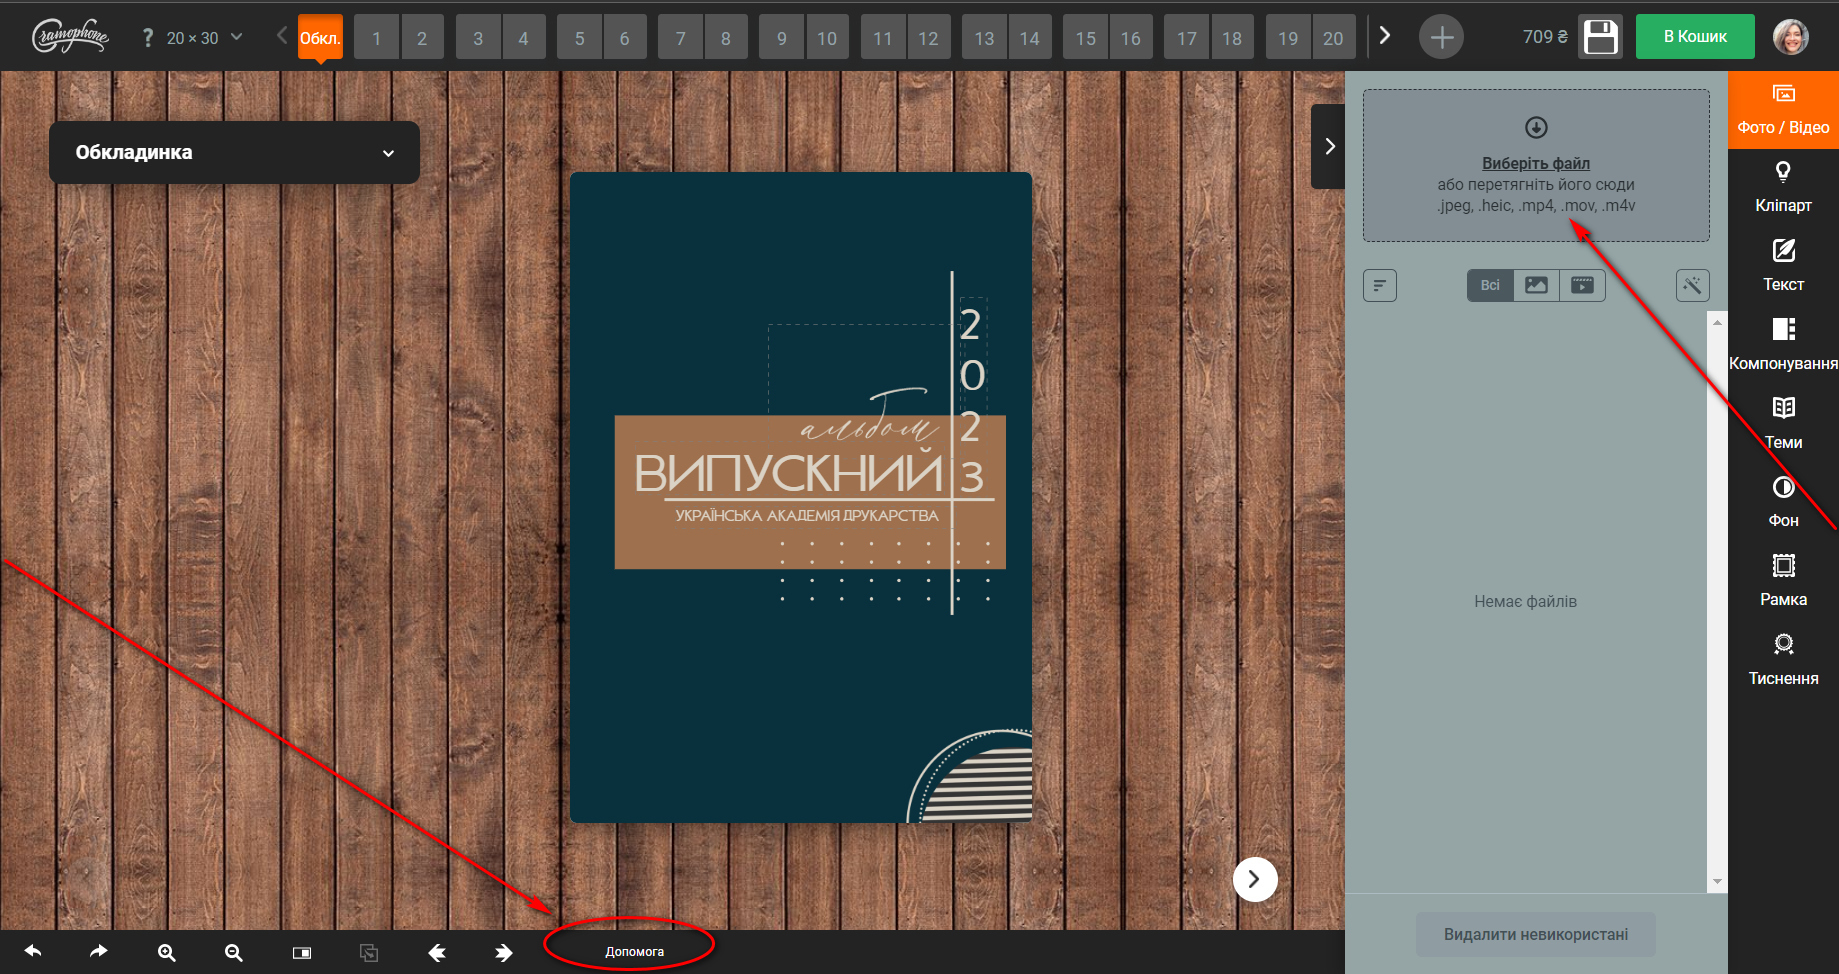This screenshot has width=1839, height=974.
Task: Click the Виберіть файл upload link
Action: coord(1535,163)
